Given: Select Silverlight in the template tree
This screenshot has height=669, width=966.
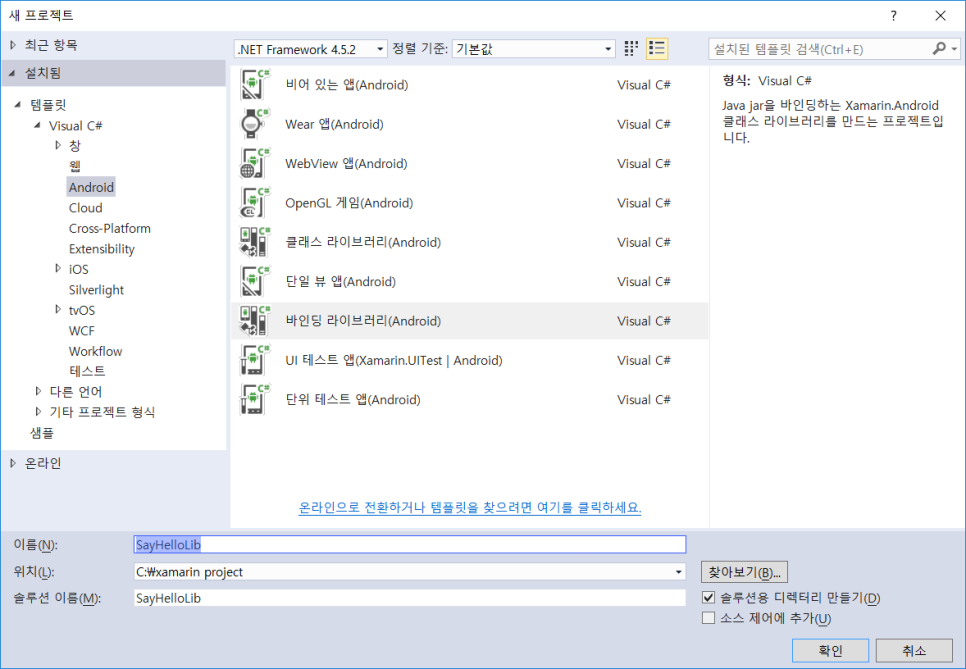Looking at the screenshot, I should (x=96, y=290).
